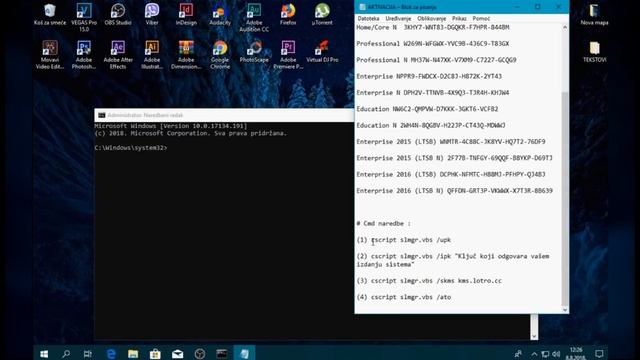This screenshot has height=360, width=640.
Task: Click the Education NW6C2 key line
Action: (x=427, y=109)
